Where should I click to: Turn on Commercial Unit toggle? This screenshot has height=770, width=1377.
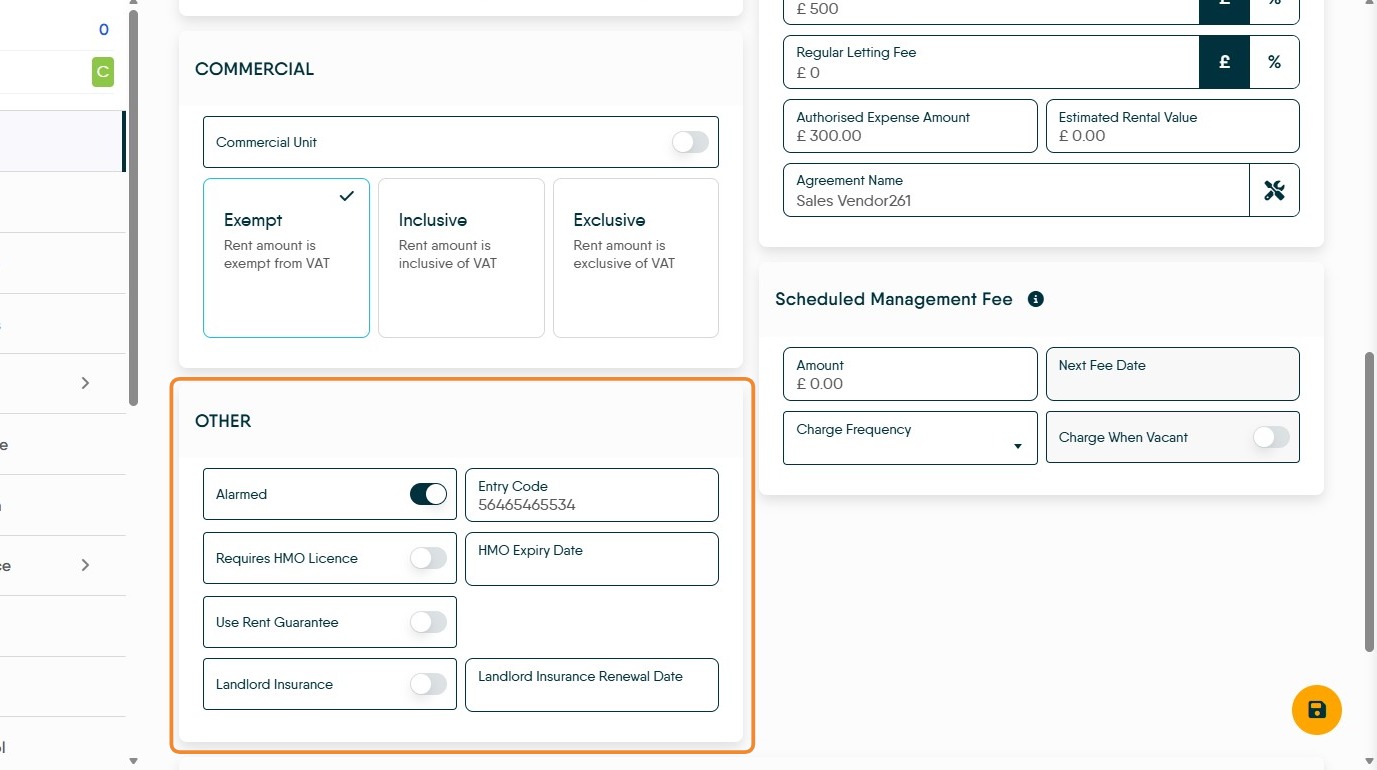pyautogui.click(x=690, y=142)
